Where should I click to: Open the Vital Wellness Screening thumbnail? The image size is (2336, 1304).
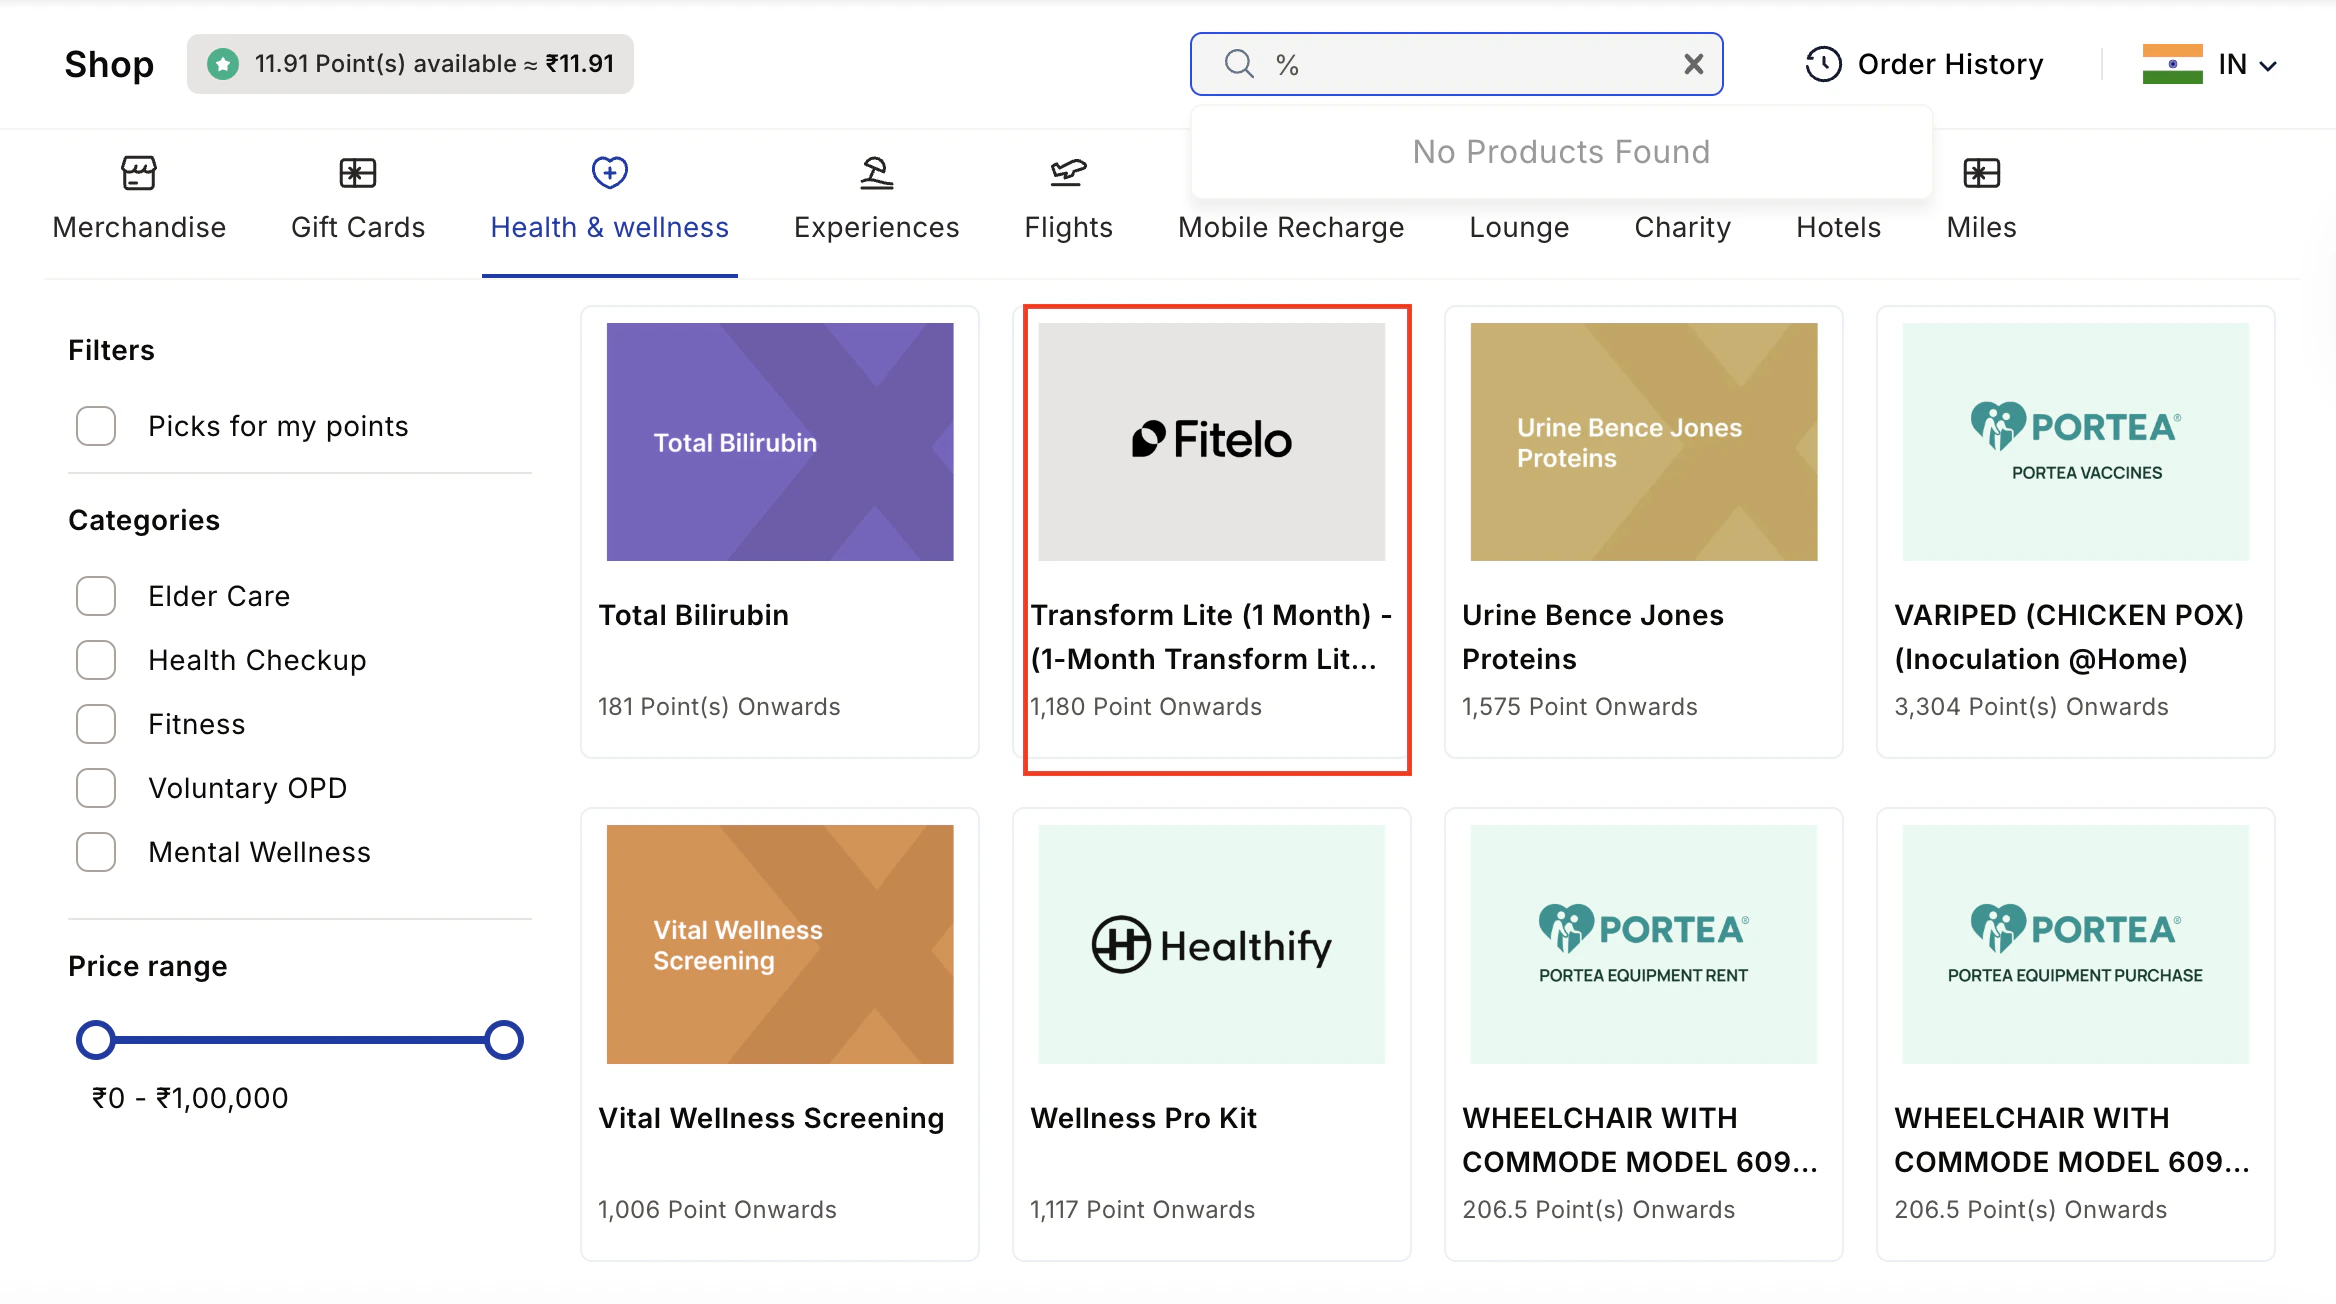780,944
